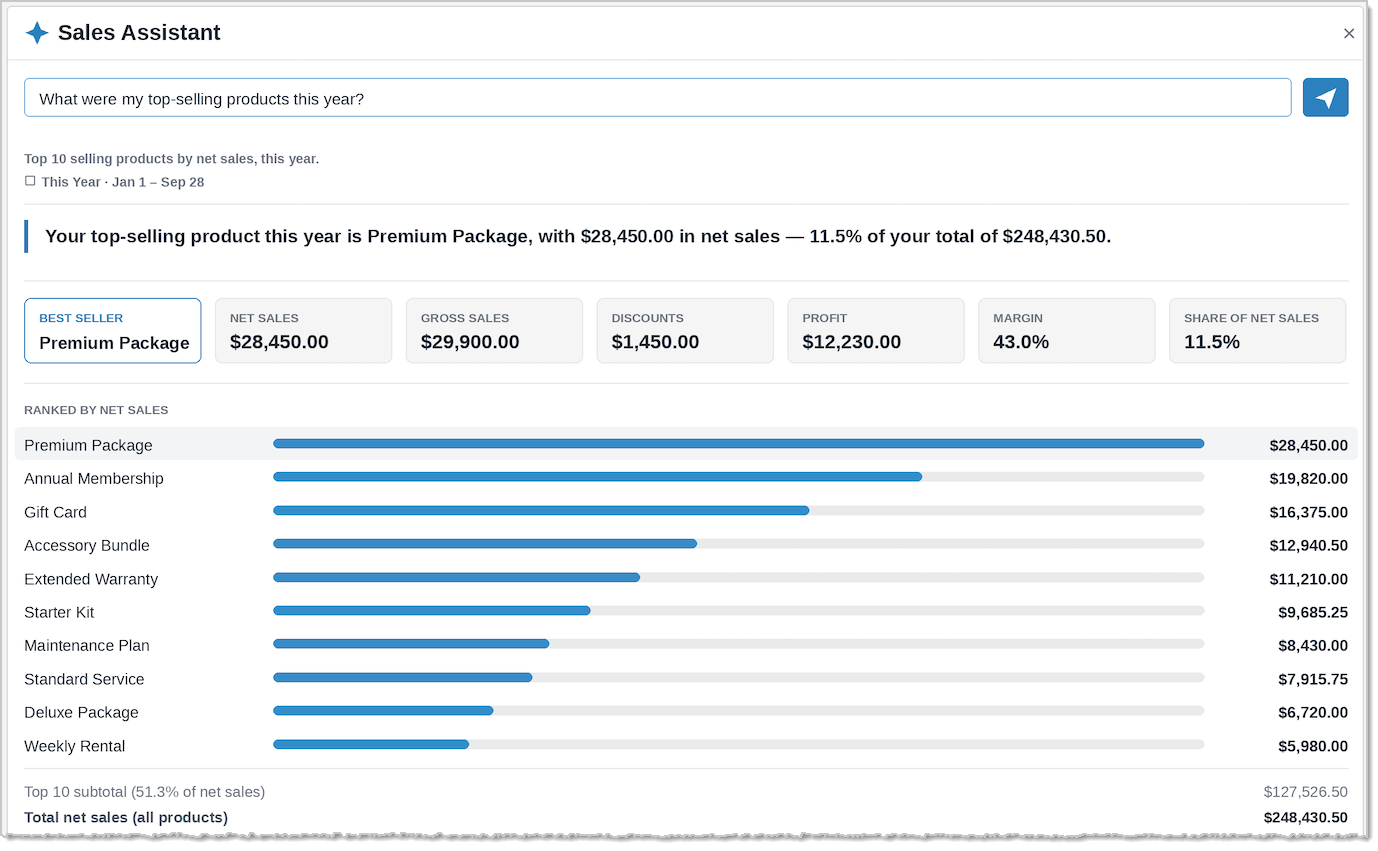Screen dimensions: 1378x851
Task: Click the Top 10 selling products description
Action: click(172, 159)
